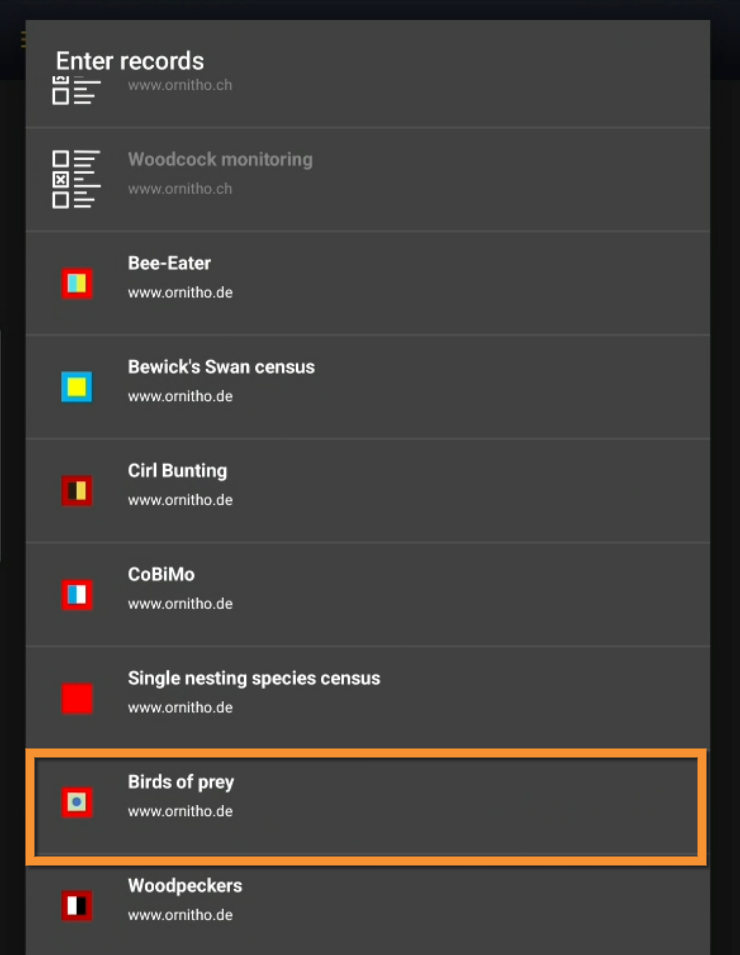This screenshot has width=740, height=955.
Task: Click the www.ornitho.de text under CoBiMo
Action: [180, 604]
